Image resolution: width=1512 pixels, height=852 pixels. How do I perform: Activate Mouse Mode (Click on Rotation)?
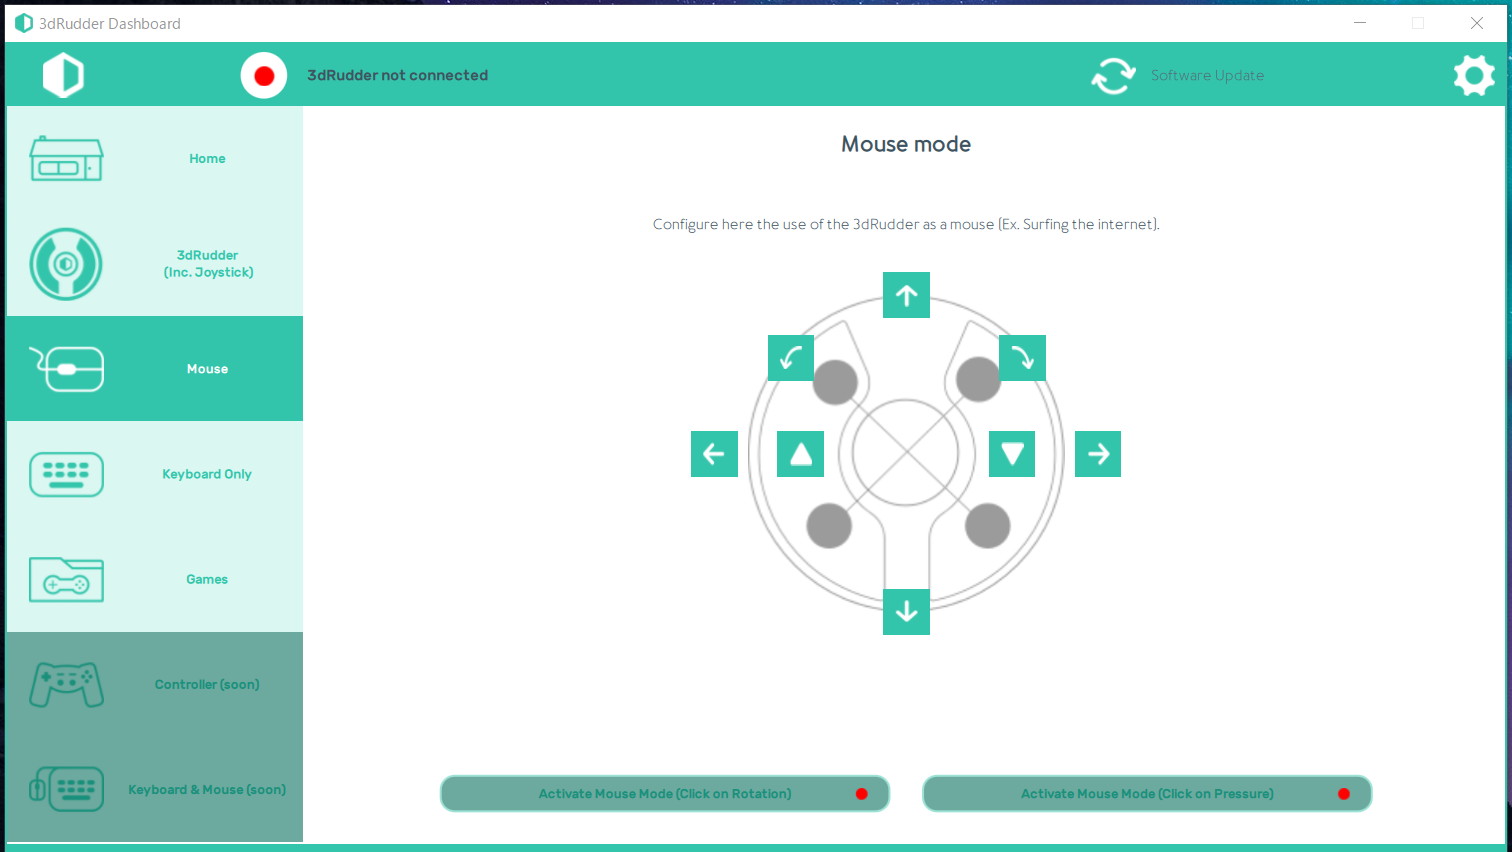pos(665,794)
